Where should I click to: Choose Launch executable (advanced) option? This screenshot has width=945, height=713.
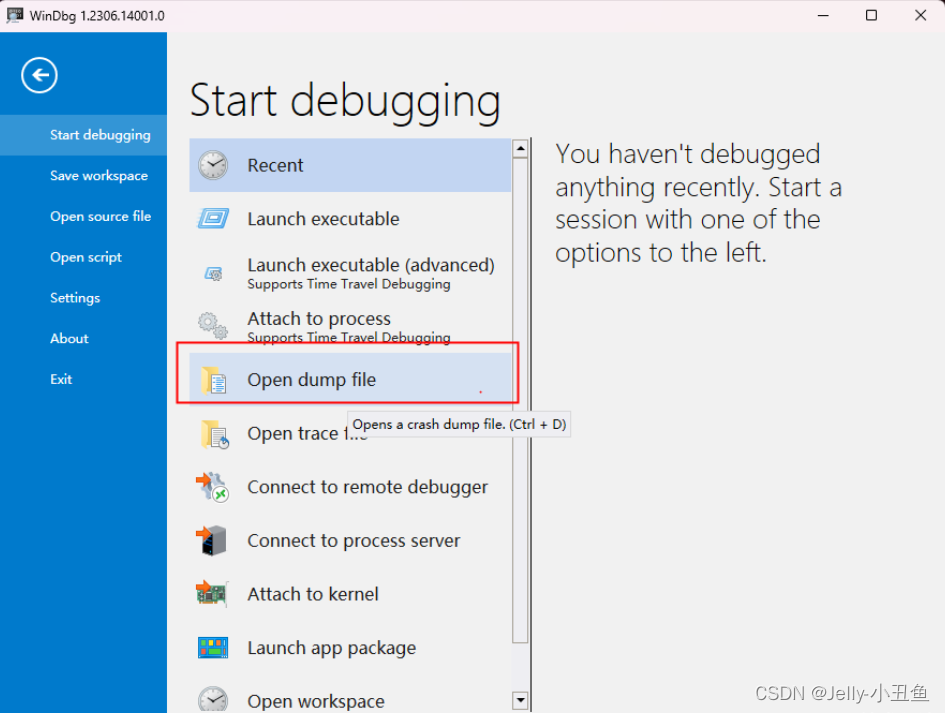tap(350, 272)
